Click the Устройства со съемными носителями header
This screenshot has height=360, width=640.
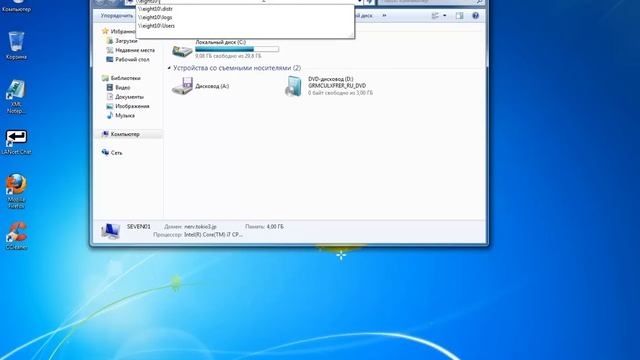[237, 68]
